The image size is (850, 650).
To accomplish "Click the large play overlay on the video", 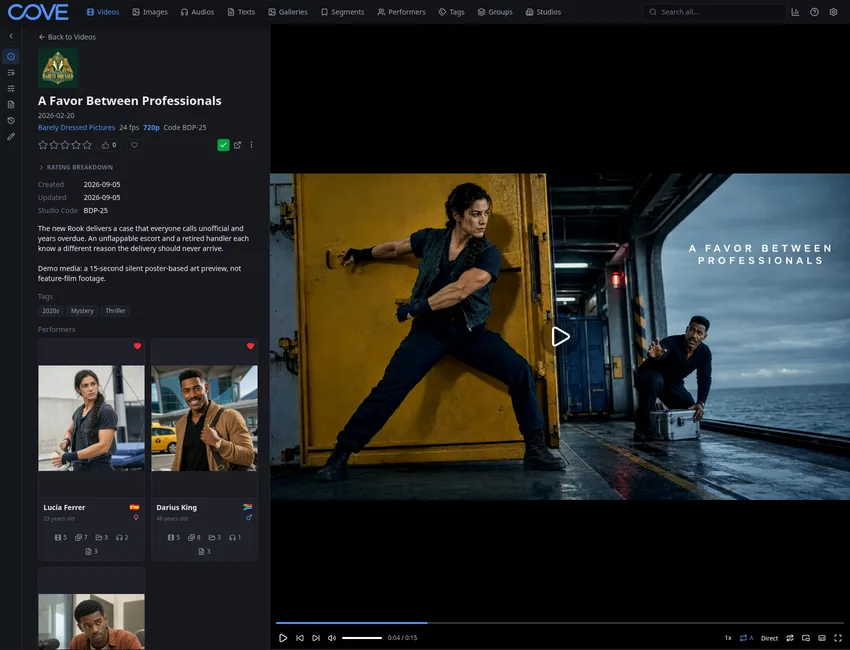I will click(560, 337).
